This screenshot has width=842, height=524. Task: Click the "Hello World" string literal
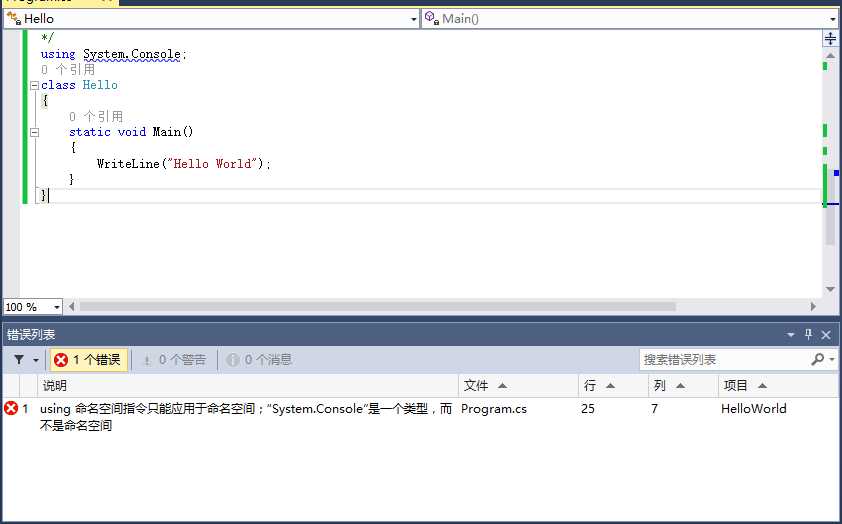(x=212, y=163)
